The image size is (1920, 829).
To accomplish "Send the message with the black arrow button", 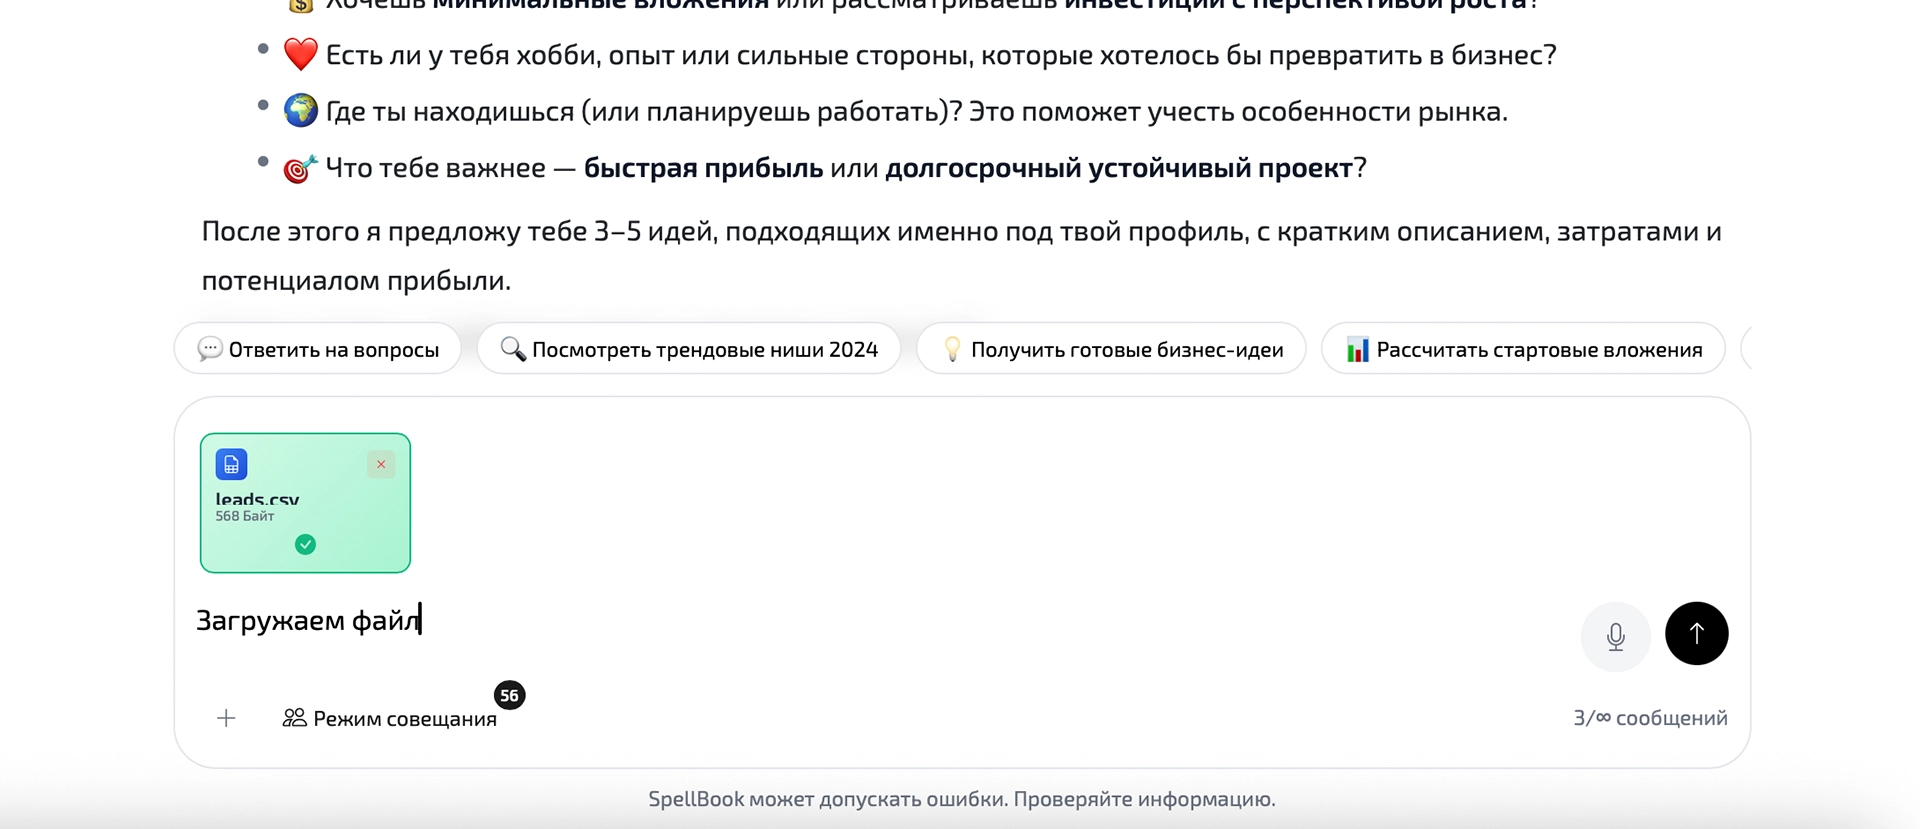I will 1696,634.
